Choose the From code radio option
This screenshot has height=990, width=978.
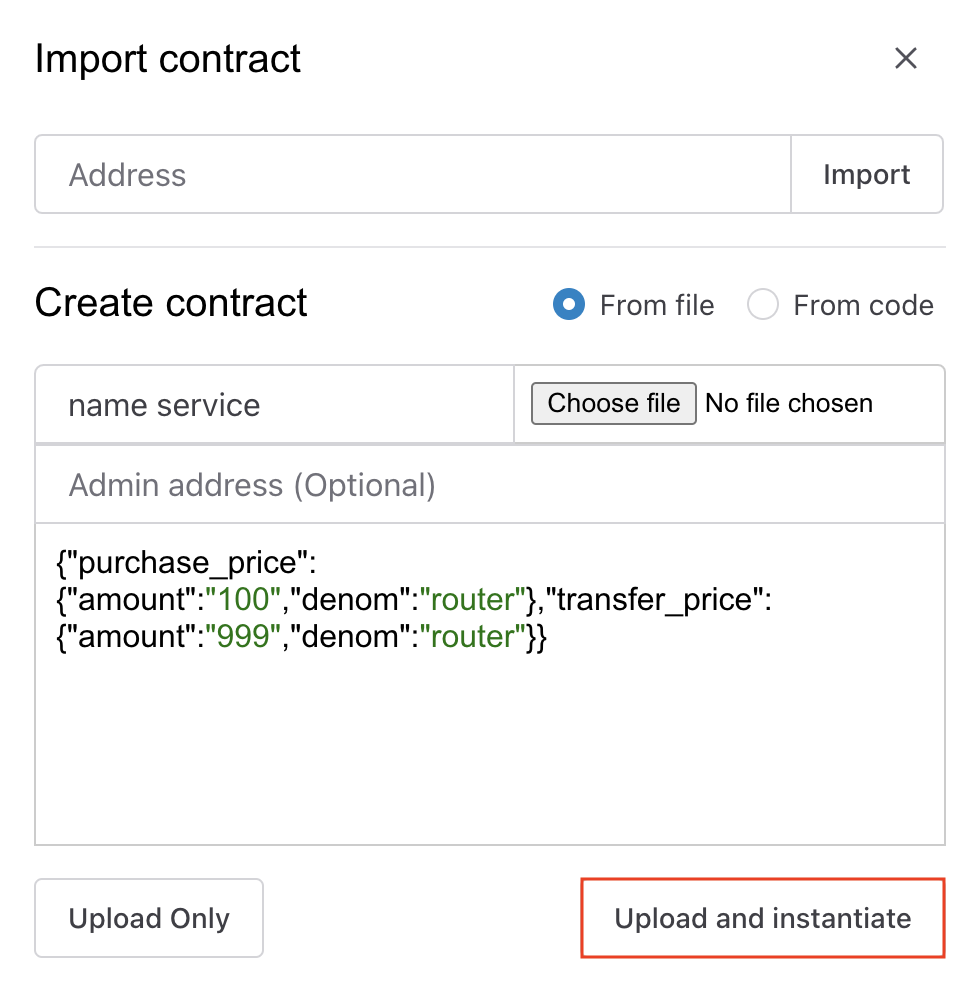click(x=763, y=305)
